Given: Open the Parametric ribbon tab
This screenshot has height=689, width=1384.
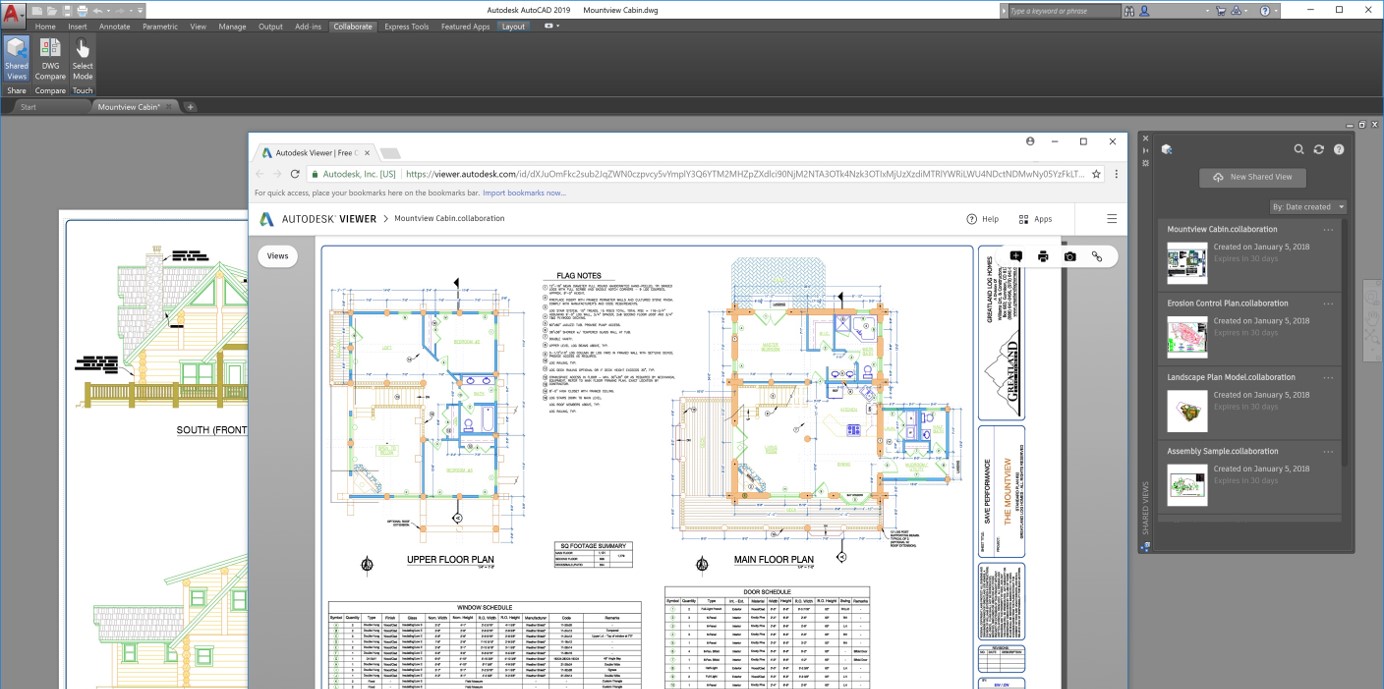Looking at the screenshot, I should [x=160, y=27].
